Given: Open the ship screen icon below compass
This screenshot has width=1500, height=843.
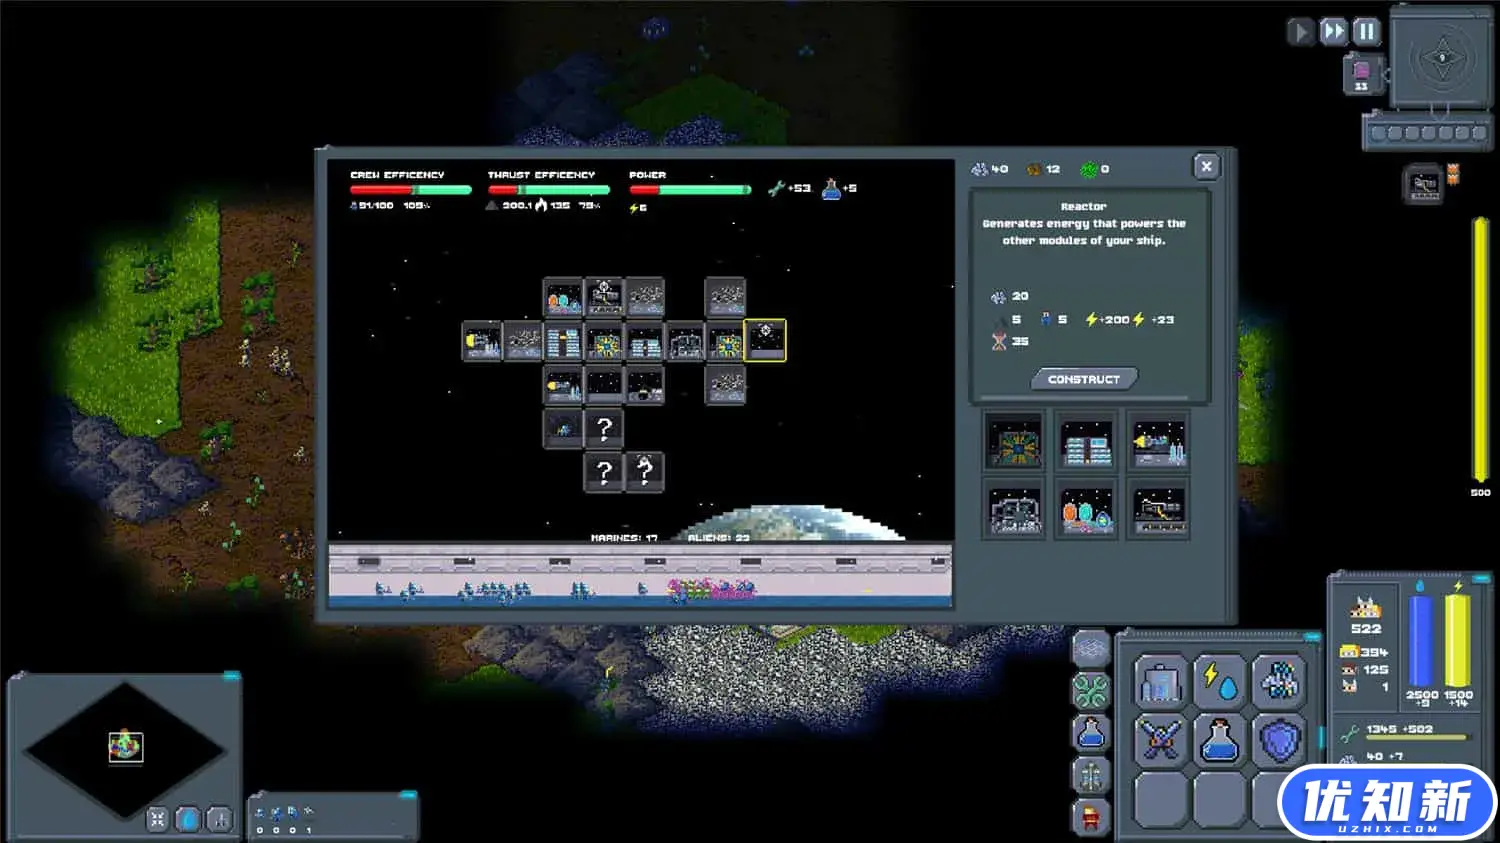Looking at the screenshot, I should (1424, 185).
